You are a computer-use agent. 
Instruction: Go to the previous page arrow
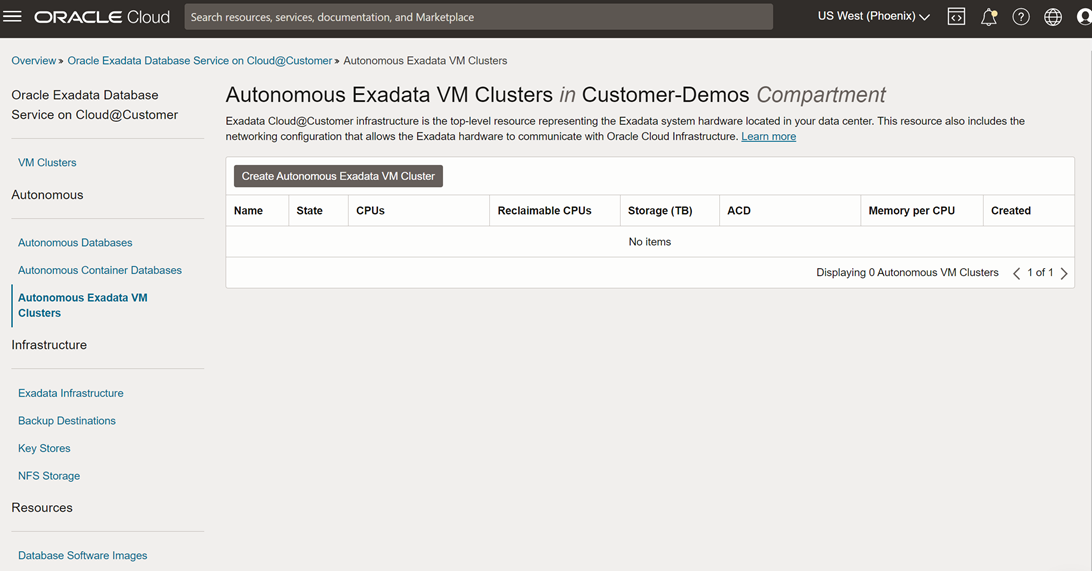1016,273
